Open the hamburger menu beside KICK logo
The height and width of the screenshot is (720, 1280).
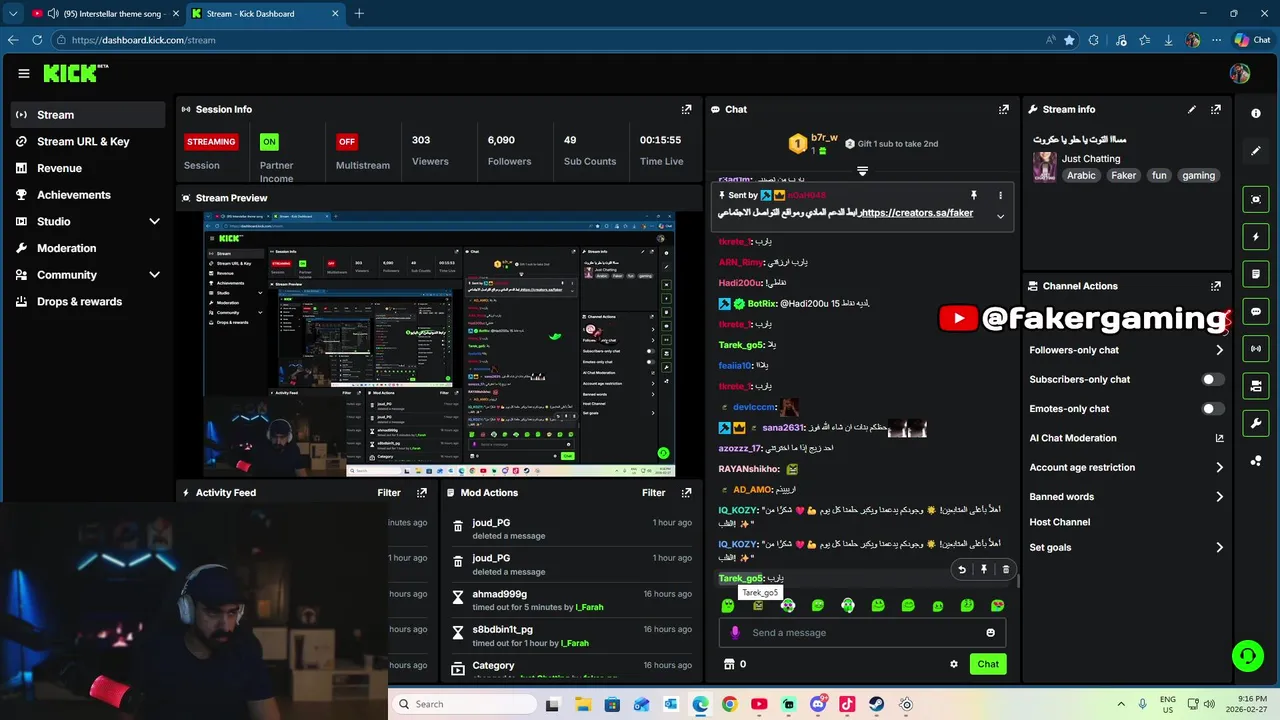(24, 73)
